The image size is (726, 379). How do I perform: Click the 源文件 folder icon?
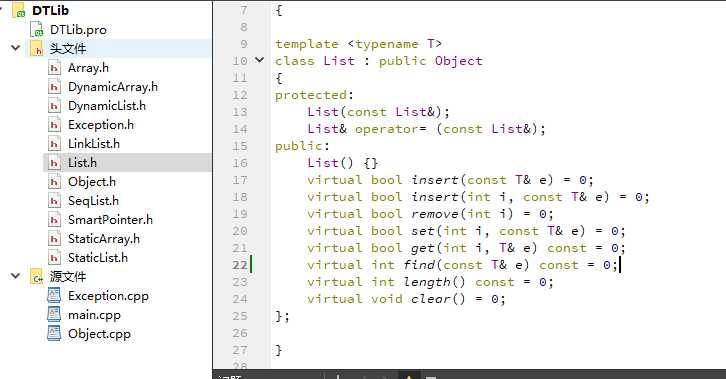37,277
